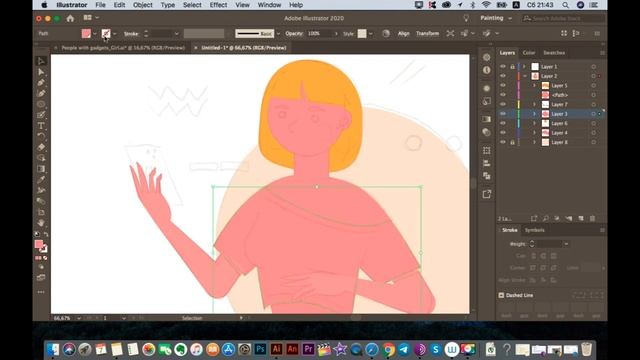Click the Transform button
This screenshot has height=360, width=640.
click(427, 33)
